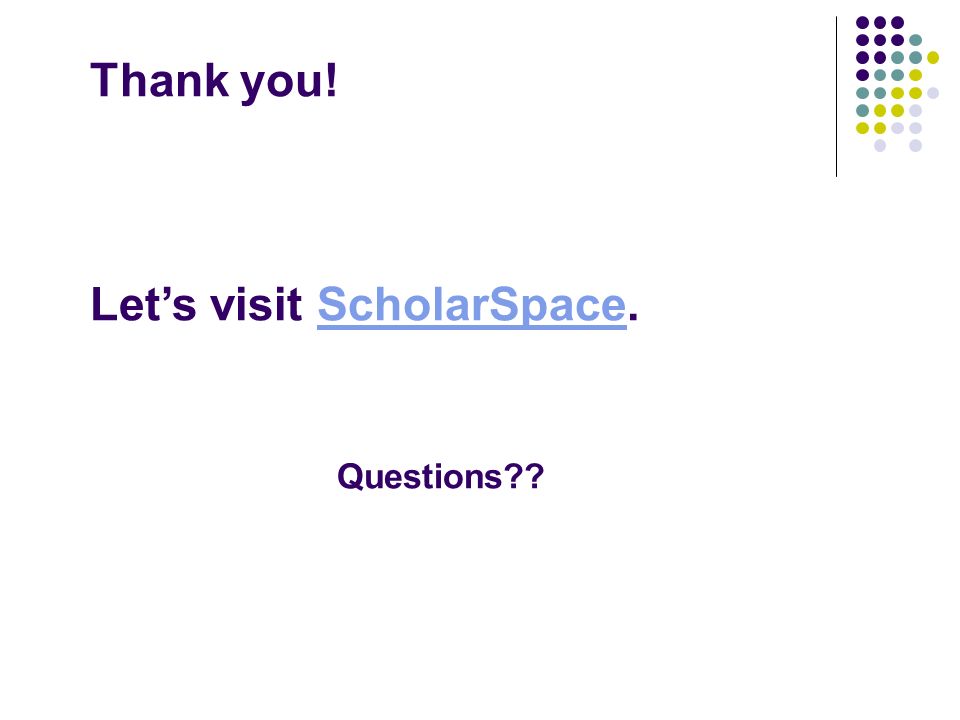Select the "Questions??" text
960x720 pixels.
tap(440, 477)
